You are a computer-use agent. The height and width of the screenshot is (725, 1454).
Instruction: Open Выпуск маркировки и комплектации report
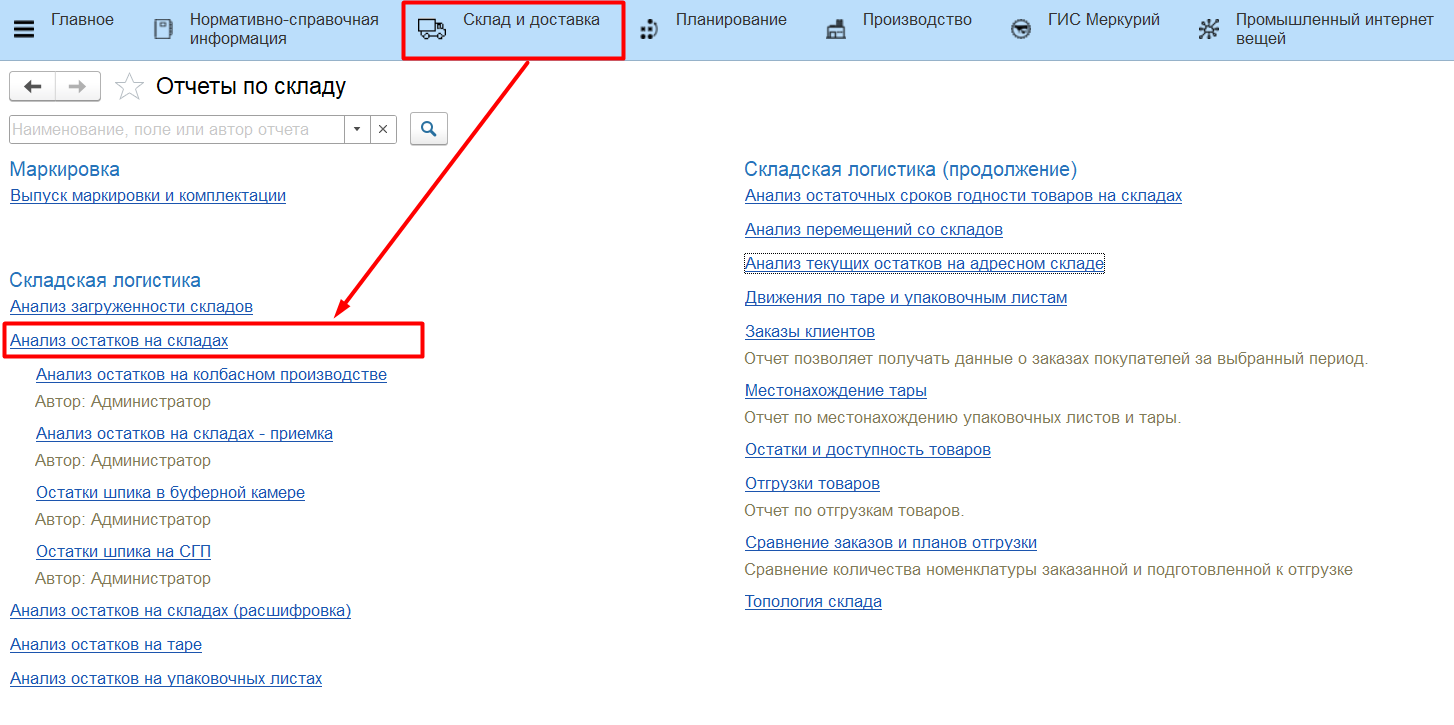click(x=148, y=196)
